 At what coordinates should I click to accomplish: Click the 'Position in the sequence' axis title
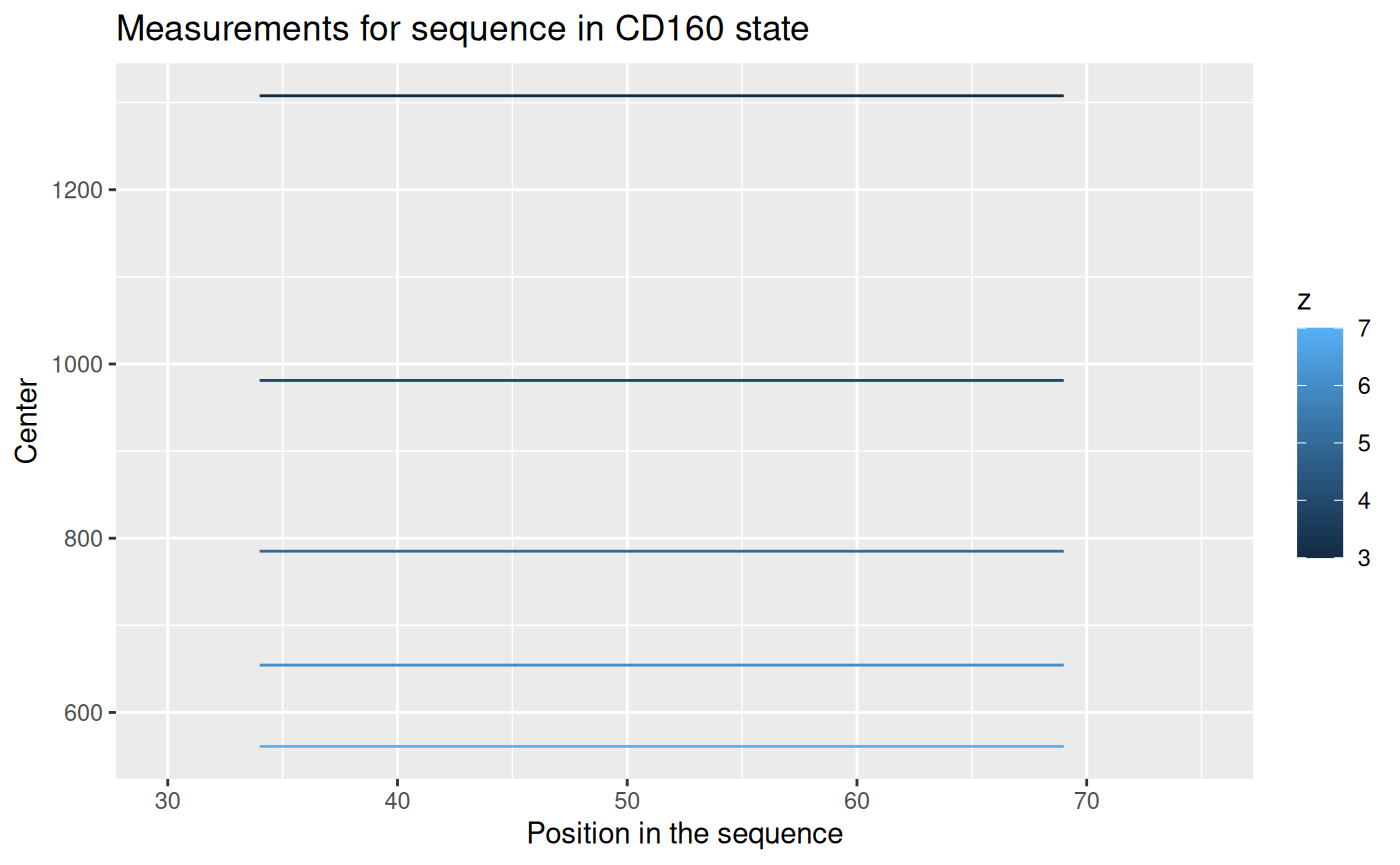click(x=685, y=833)
